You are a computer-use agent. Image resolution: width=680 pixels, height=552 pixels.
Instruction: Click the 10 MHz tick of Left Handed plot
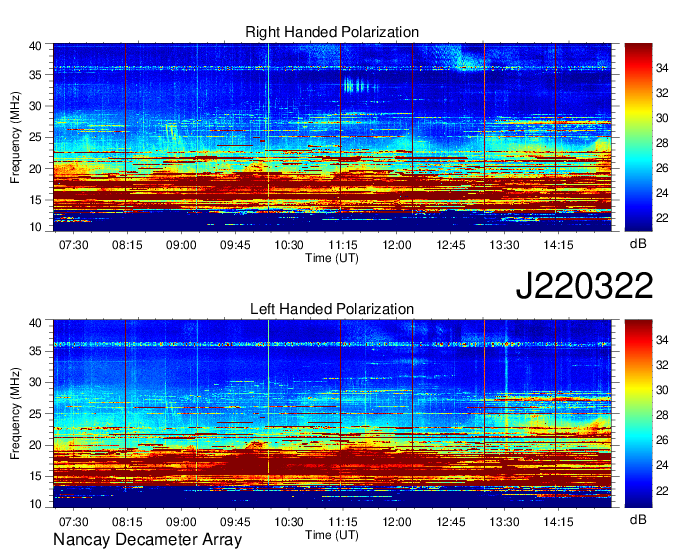(x=35, y=504)
